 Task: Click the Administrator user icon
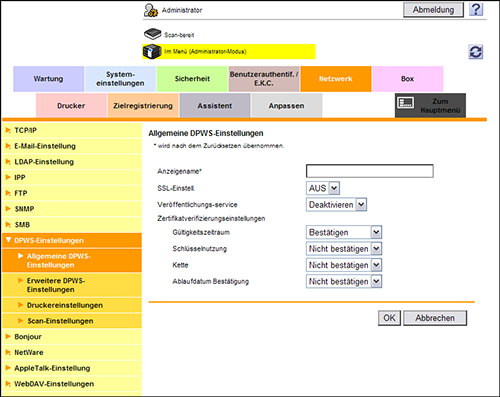(x=151, y=10)
